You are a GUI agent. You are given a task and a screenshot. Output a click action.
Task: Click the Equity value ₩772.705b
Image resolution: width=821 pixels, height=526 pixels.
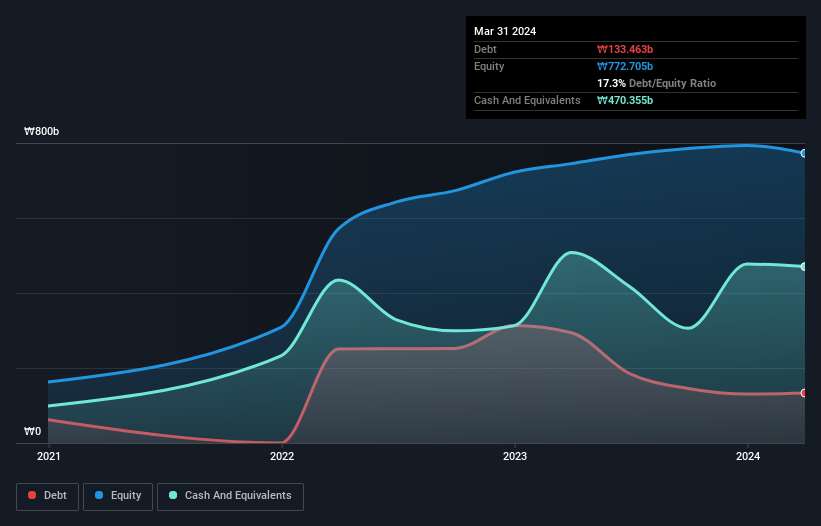(x=625, y=66)
